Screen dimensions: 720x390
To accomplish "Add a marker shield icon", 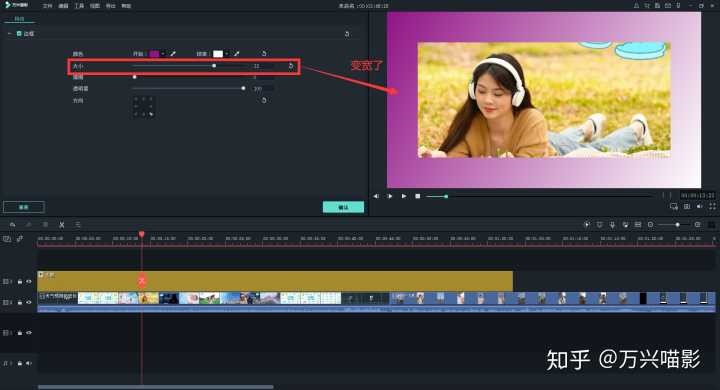I will click(599, 225).
